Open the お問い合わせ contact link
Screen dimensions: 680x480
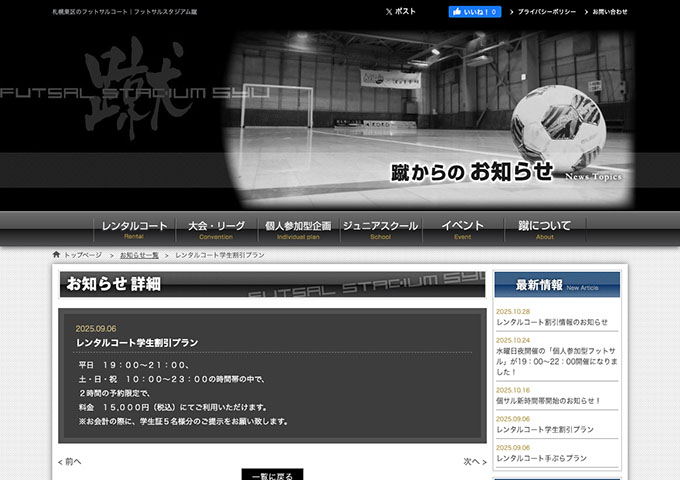[x=609, y=12]
